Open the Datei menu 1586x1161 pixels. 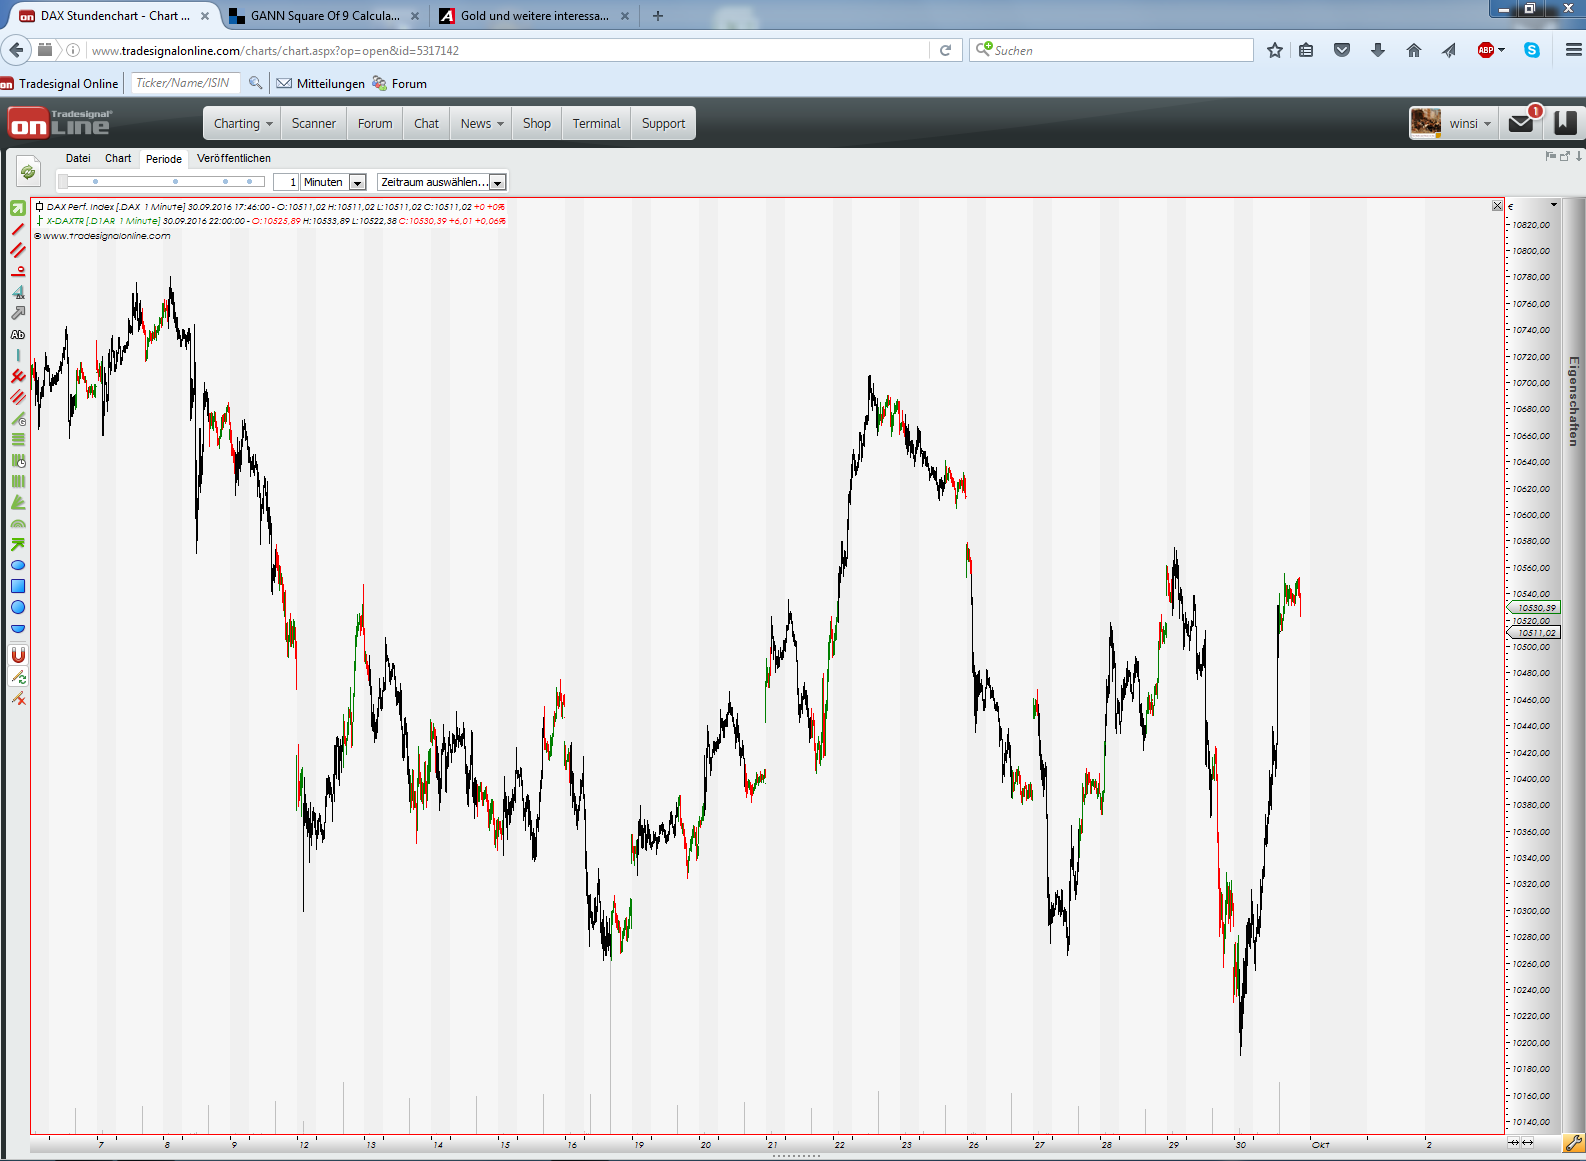pyautogui.click(x=78, y=158)
